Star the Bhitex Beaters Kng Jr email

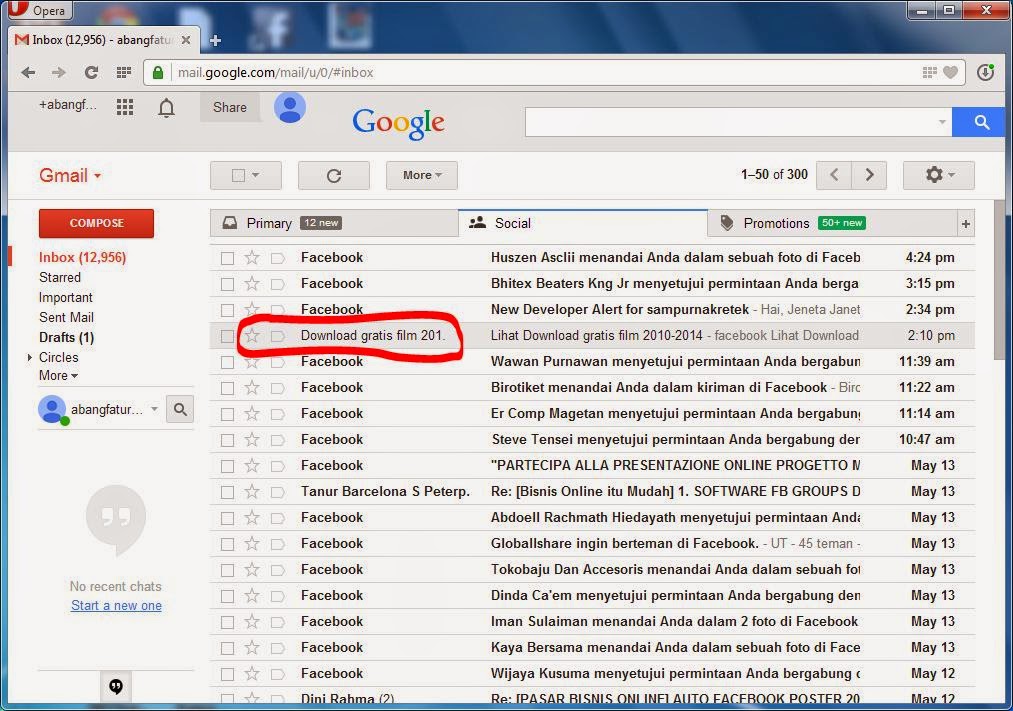coord(252,283)
